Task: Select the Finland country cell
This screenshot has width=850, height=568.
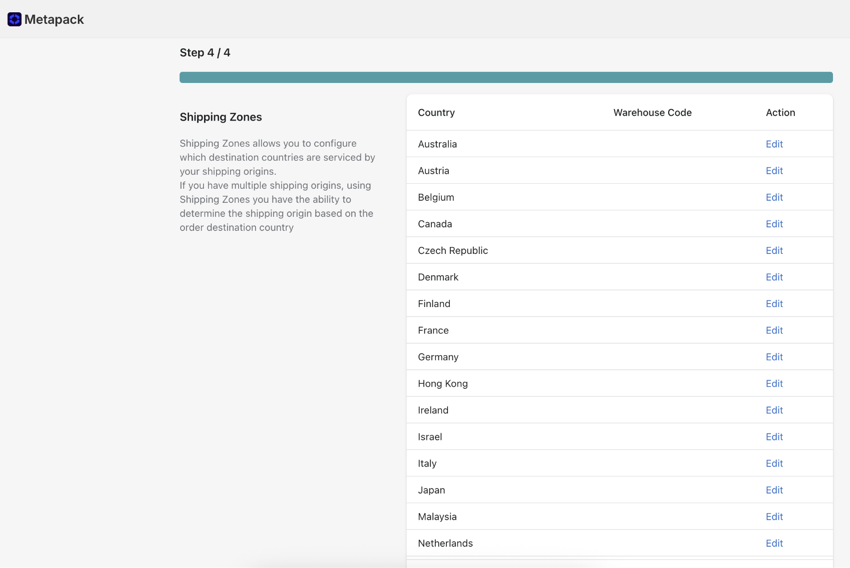Action: click(x=434, y=304)
